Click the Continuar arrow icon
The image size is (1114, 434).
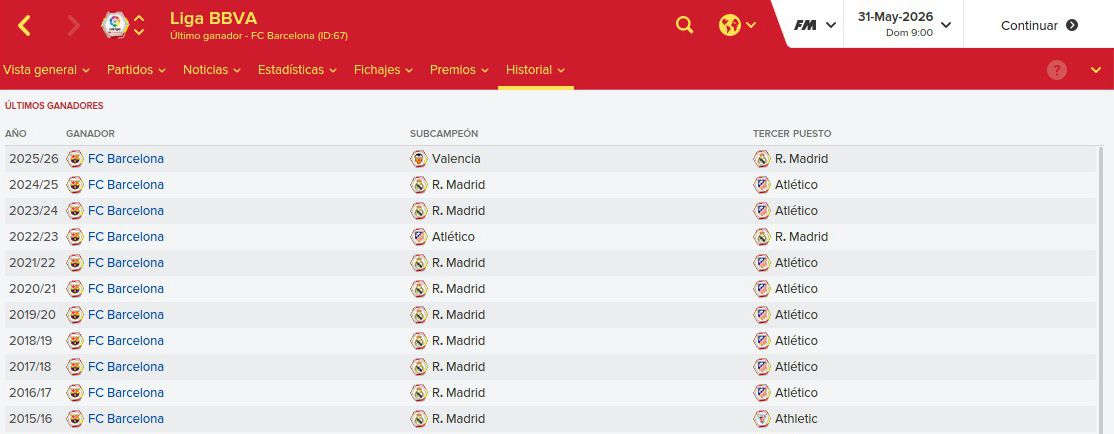[x=1072, y=26]
